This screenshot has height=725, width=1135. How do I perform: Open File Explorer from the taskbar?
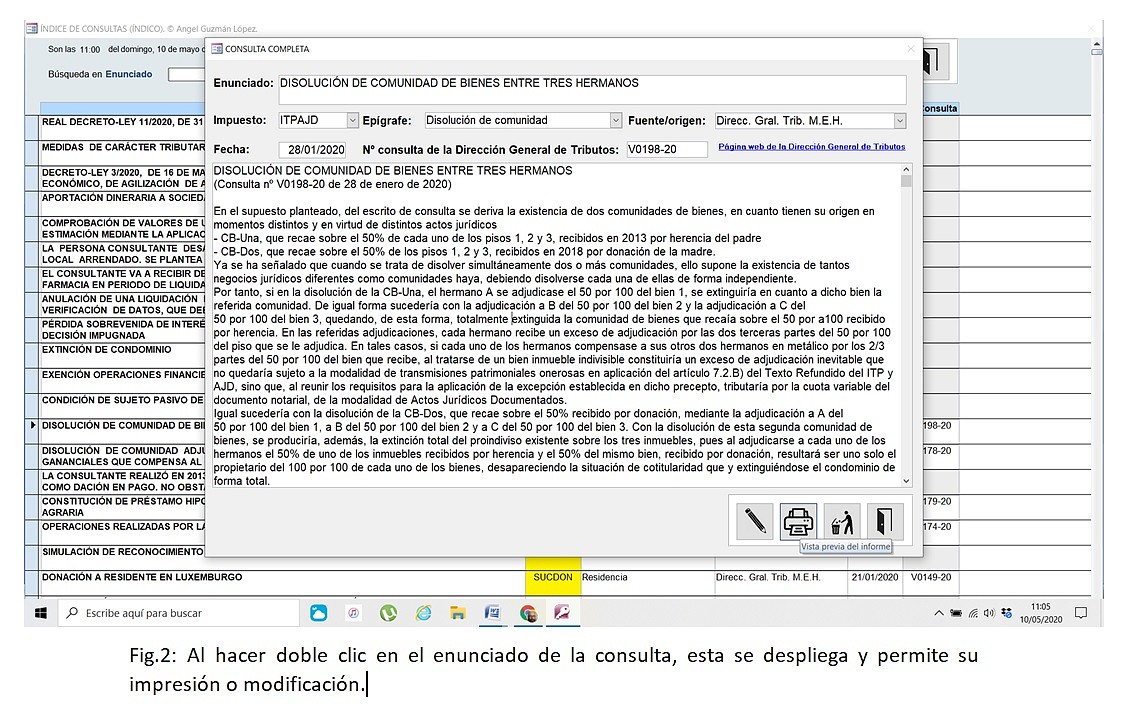coord(457,613)
